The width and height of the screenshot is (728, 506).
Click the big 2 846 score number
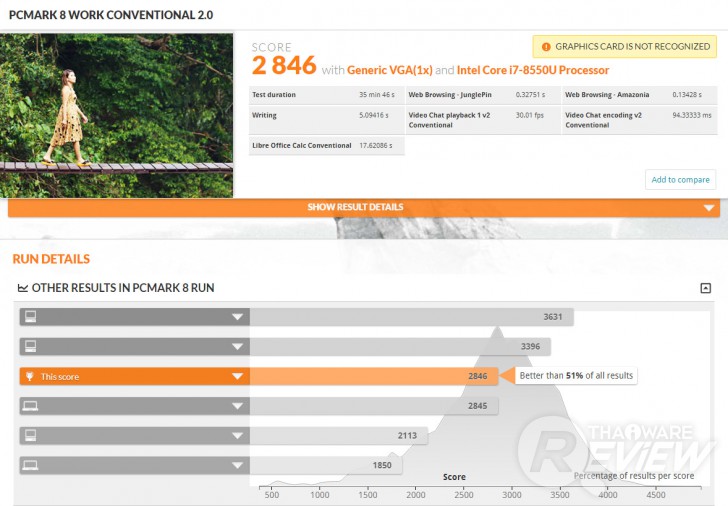point(284,65)
